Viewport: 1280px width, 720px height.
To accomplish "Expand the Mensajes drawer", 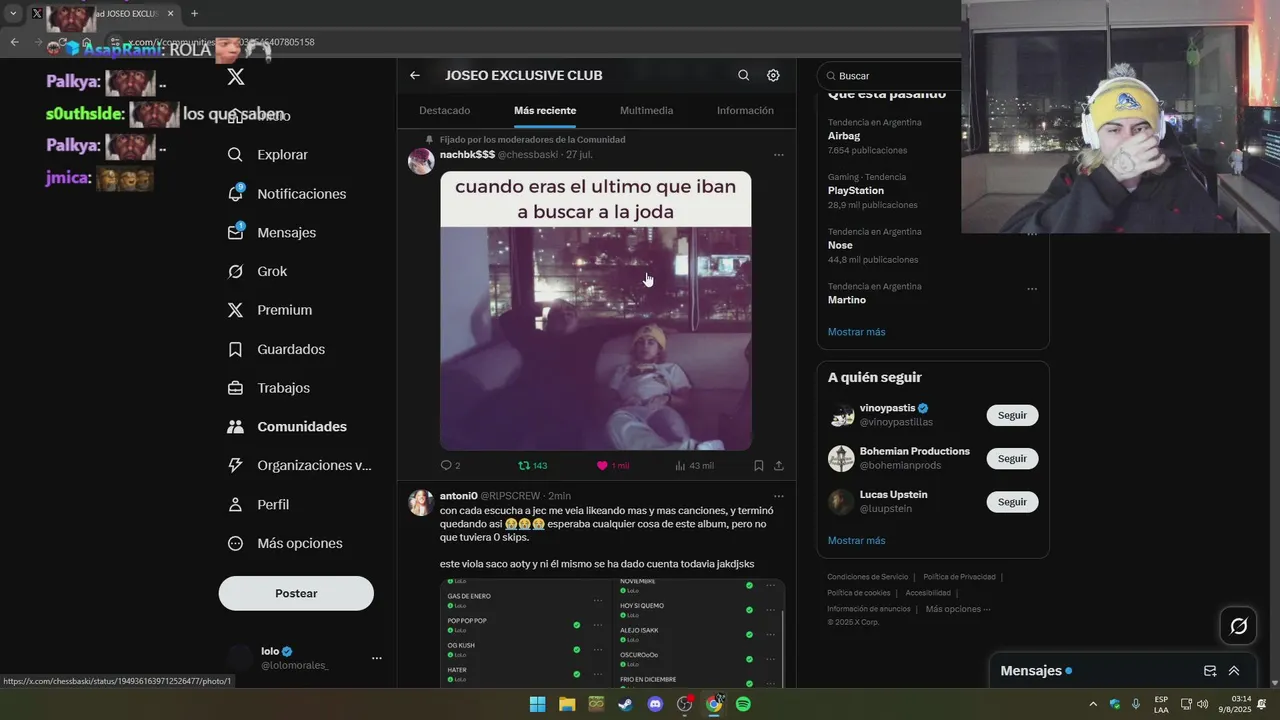I will (1234, 671).
